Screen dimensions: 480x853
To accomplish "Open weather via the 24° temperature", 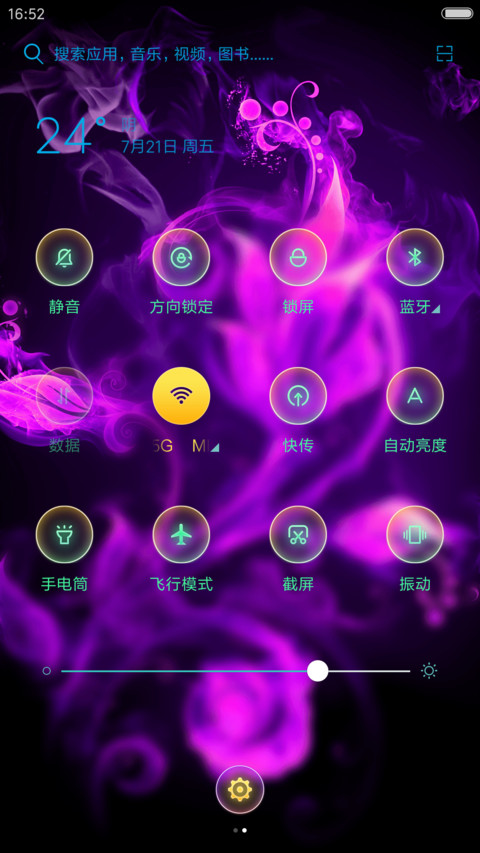I will pos(71,135).
